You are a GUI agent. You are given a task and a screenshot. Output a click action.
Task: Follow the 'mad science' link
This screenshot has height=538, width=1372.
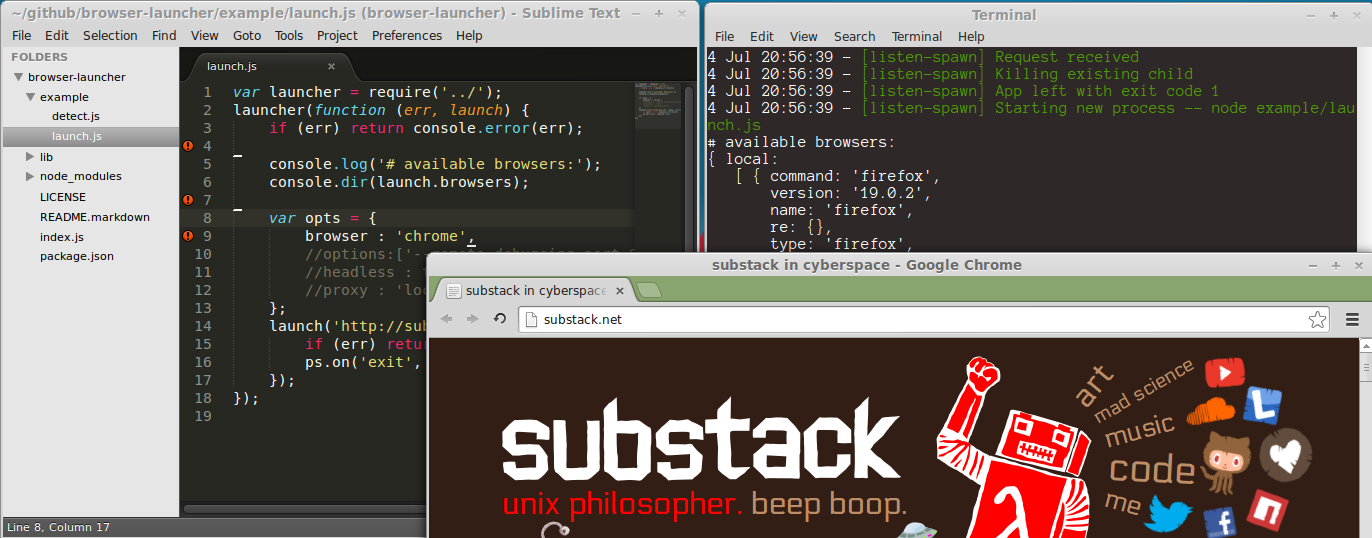1144,390
